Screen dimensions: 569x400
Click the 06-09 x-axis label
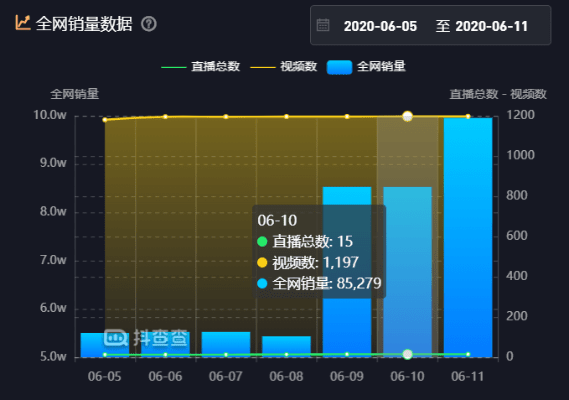(347, 376)
